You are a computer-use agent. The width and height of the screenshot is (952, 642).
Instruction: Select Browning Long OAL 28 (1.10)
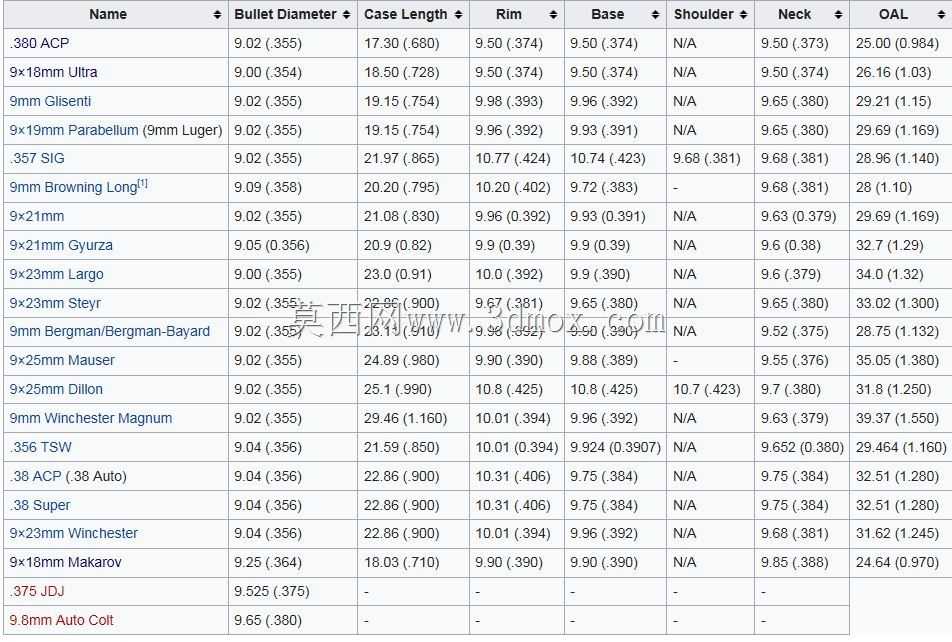point(883,187)
